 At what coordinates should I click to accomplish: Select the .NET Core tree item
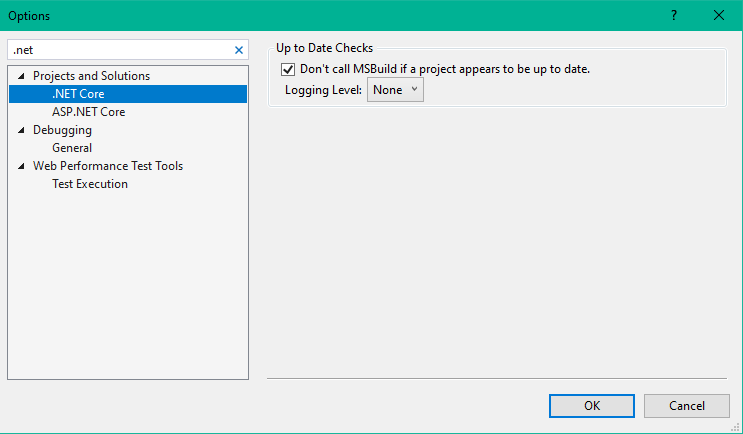78,94
